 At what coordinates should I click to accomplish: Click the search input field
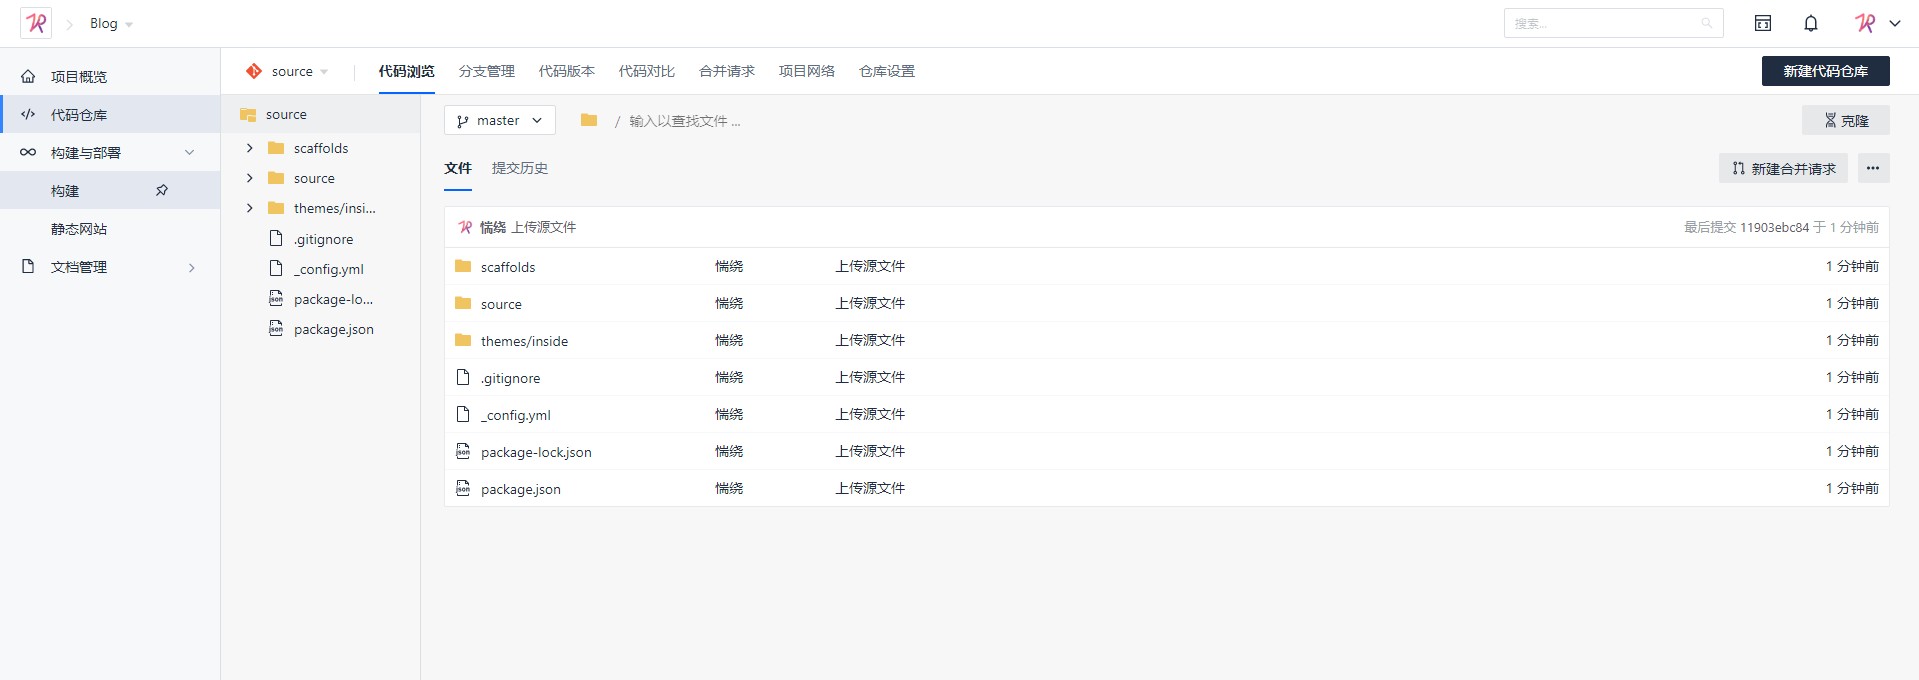click(x=1613, y=23)
